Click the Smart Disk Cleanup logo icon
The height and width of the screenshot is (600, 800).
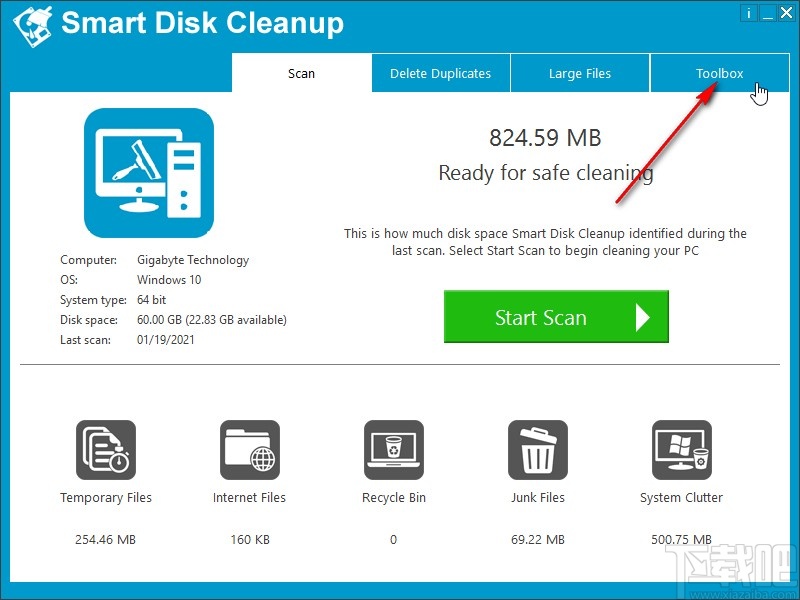pos(33,25)
